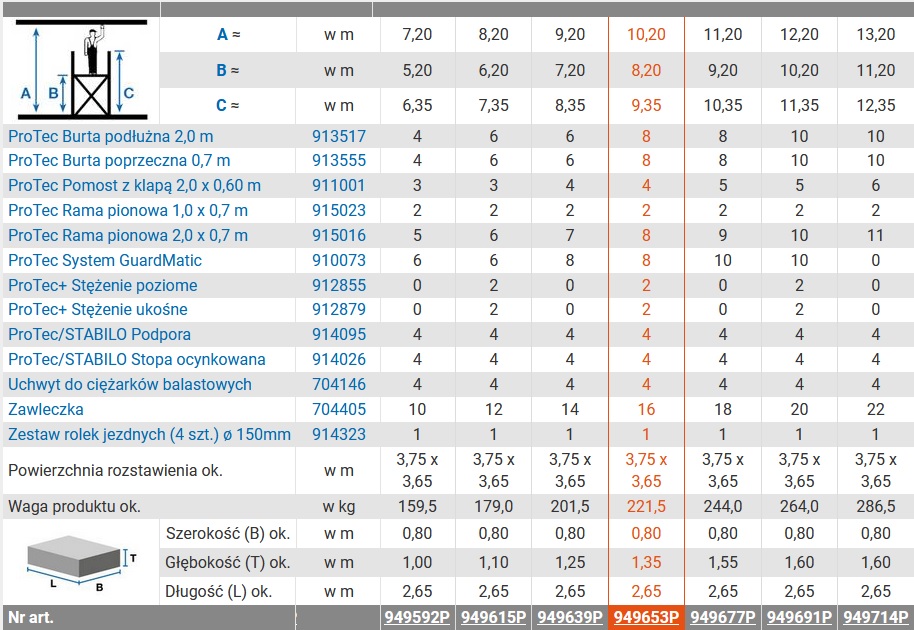Open article number 912855
The image size is (914, 630).
[x=339, y=286]
